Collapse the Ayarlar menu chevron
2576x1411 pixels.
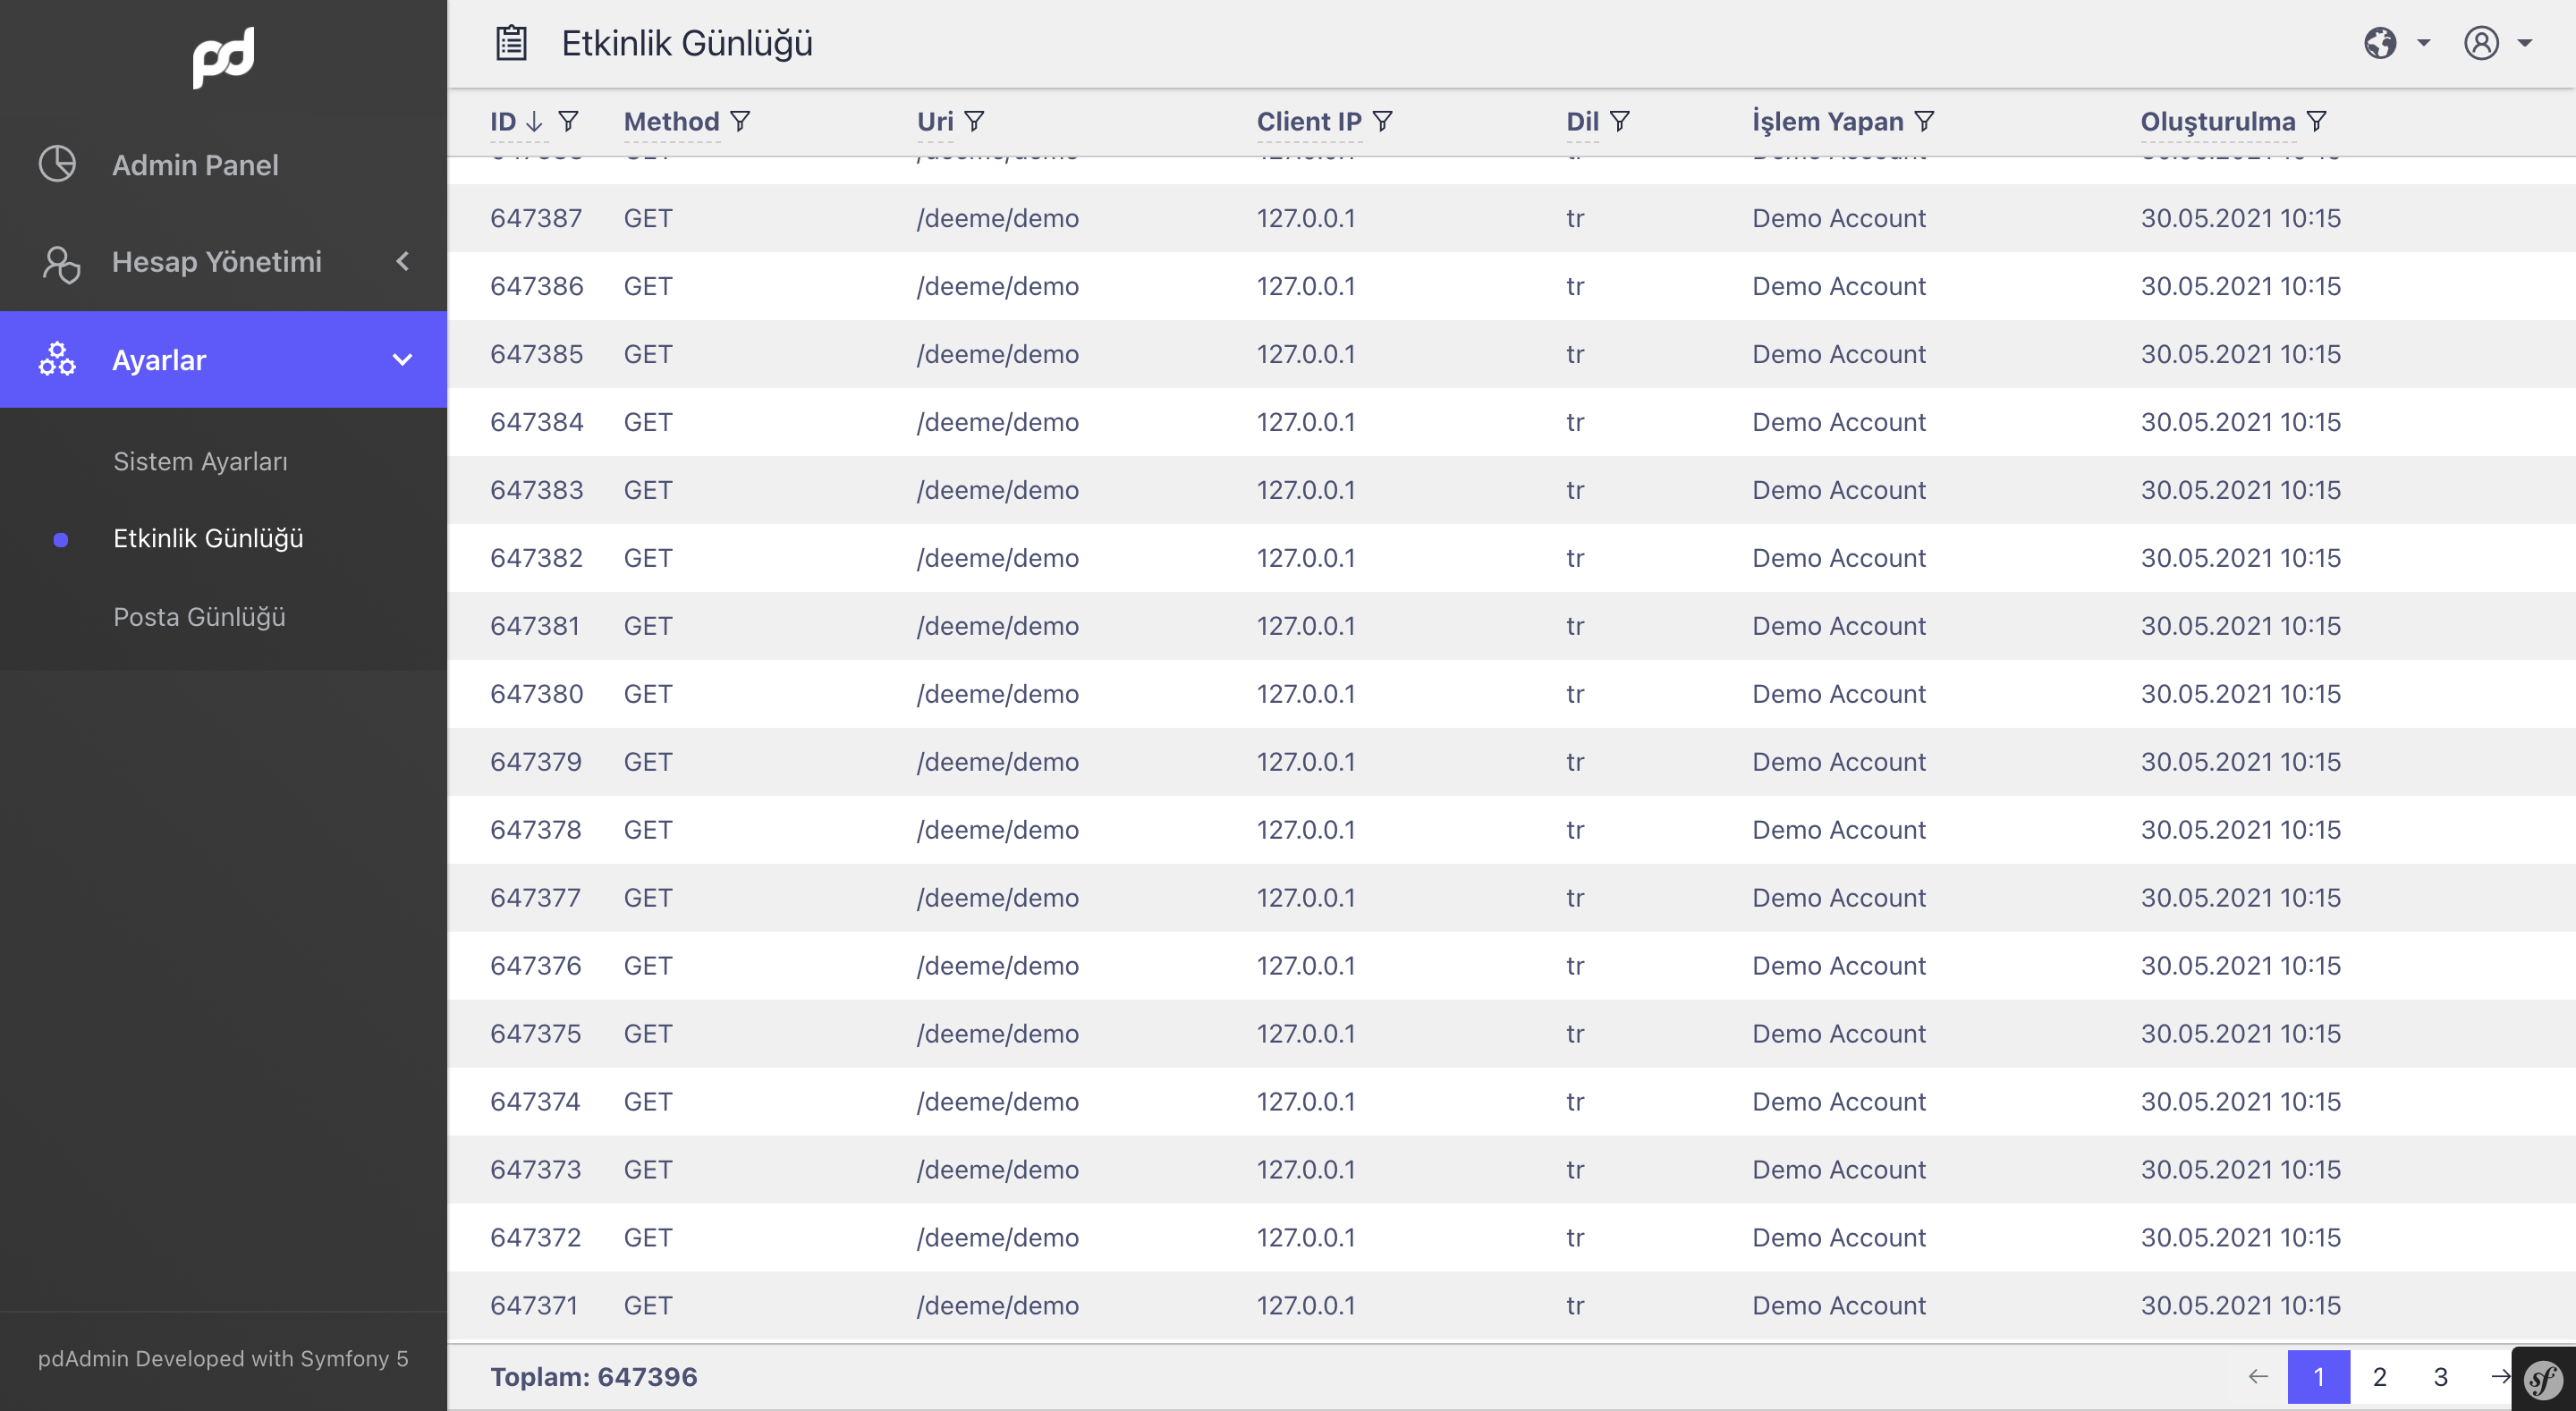click(x=402, y=360)
